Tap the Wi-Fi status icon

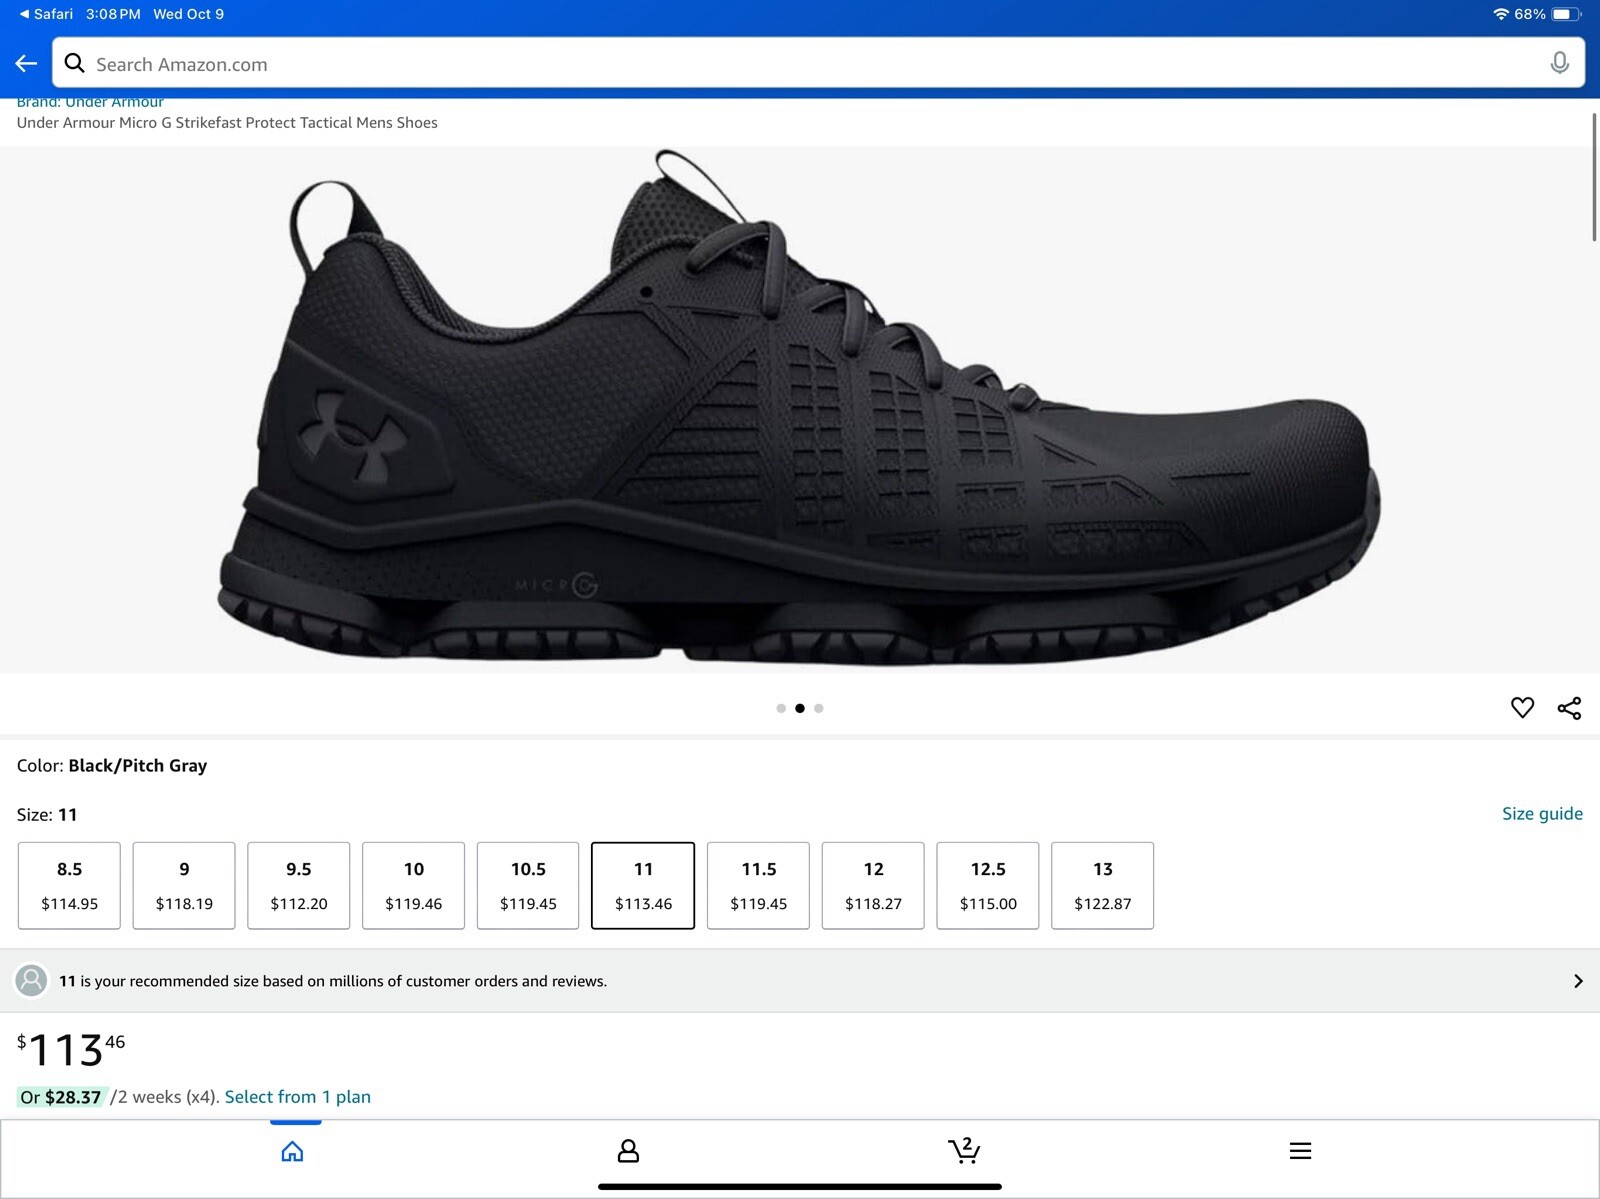click(x=1500, y=14)
